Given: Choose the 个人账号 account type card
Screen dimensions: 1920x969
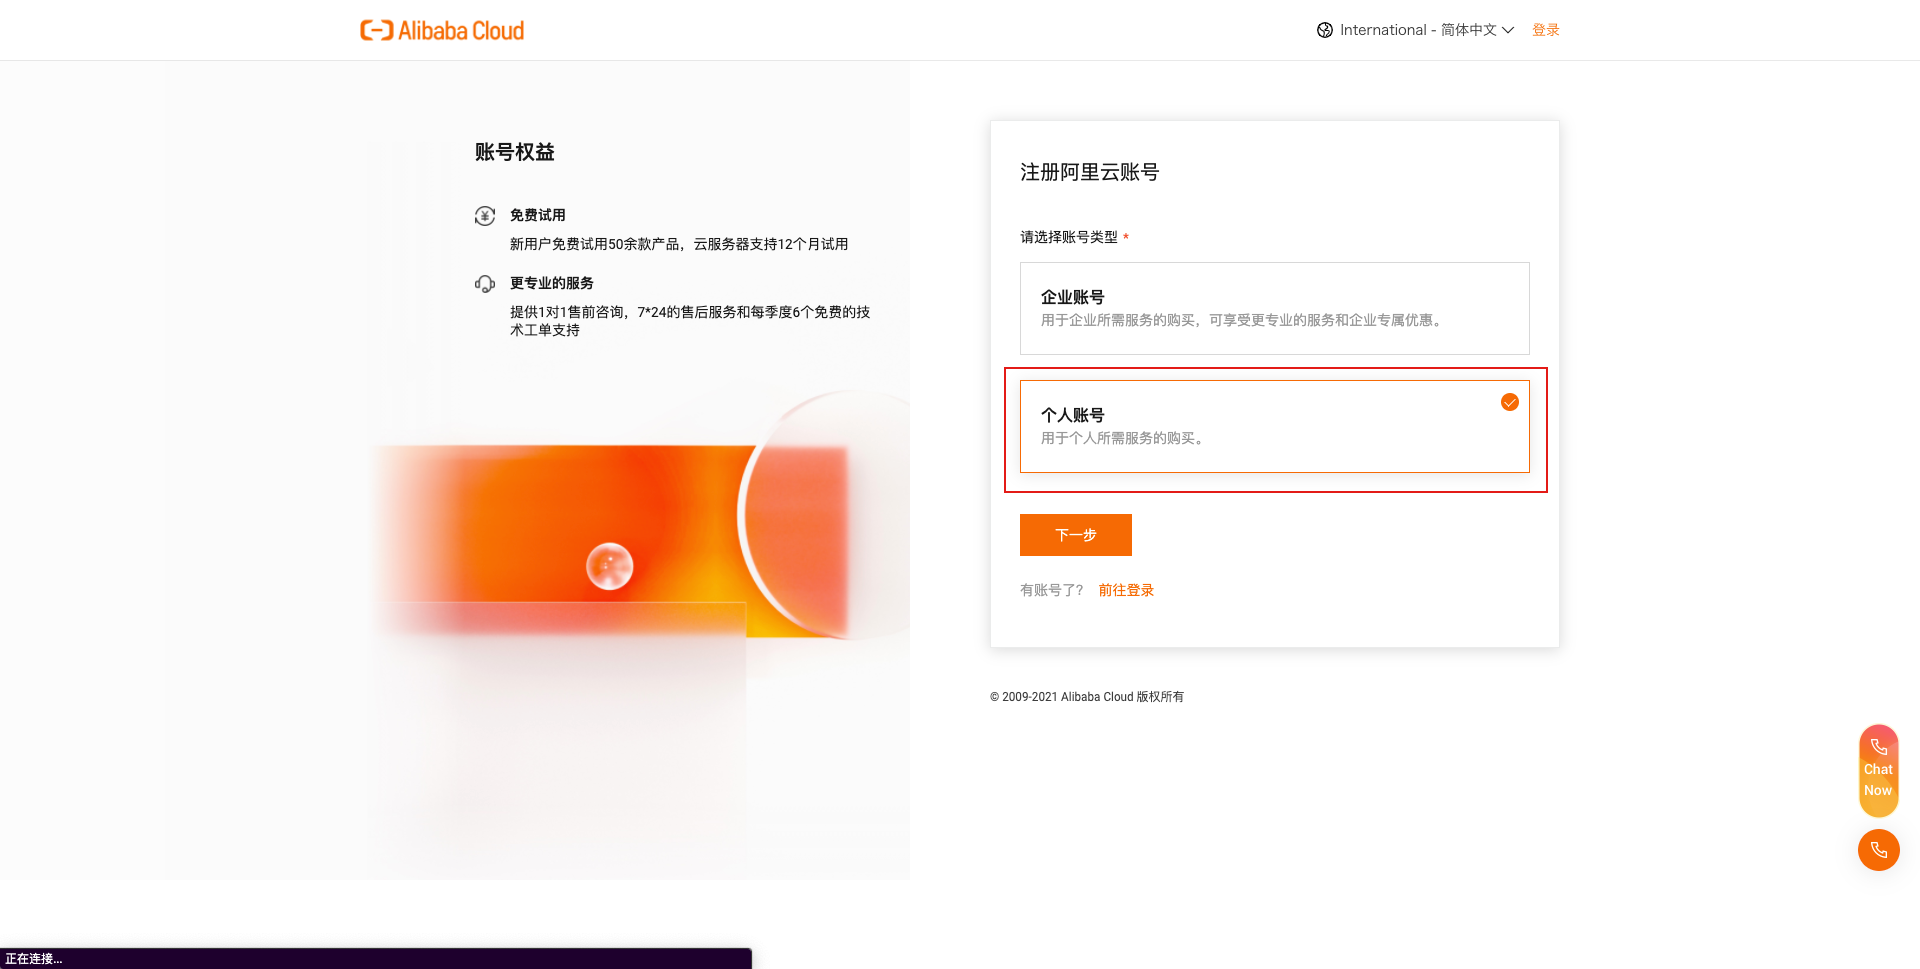Looking at the screenshot, I should (x=1274, y=426).
